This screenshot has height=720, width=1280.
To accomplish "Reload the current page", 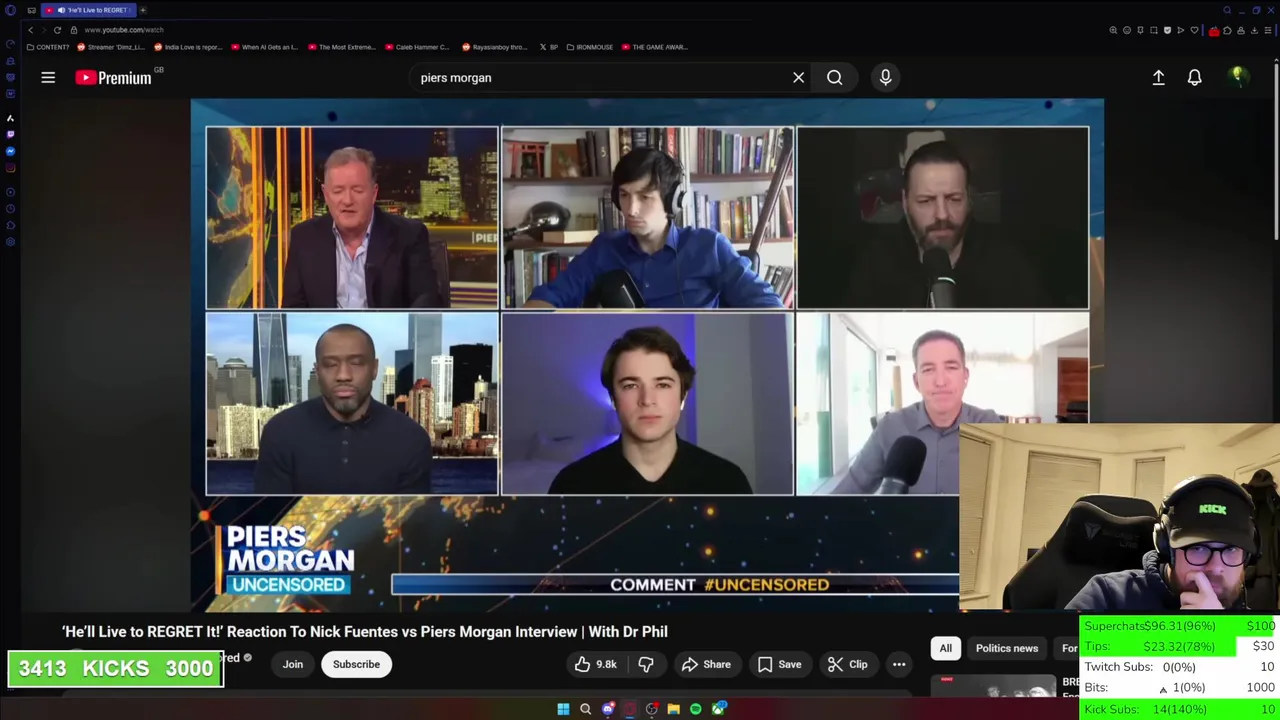I will (57, 30).
